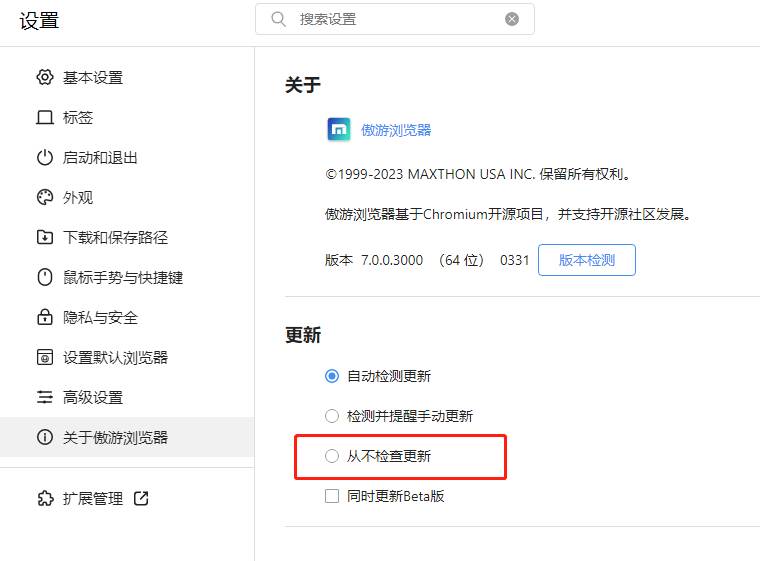Select 关于傲游浏览器 in sidebar
The image size is (760, 561).
pyautogui.click(x=127, y=437)
